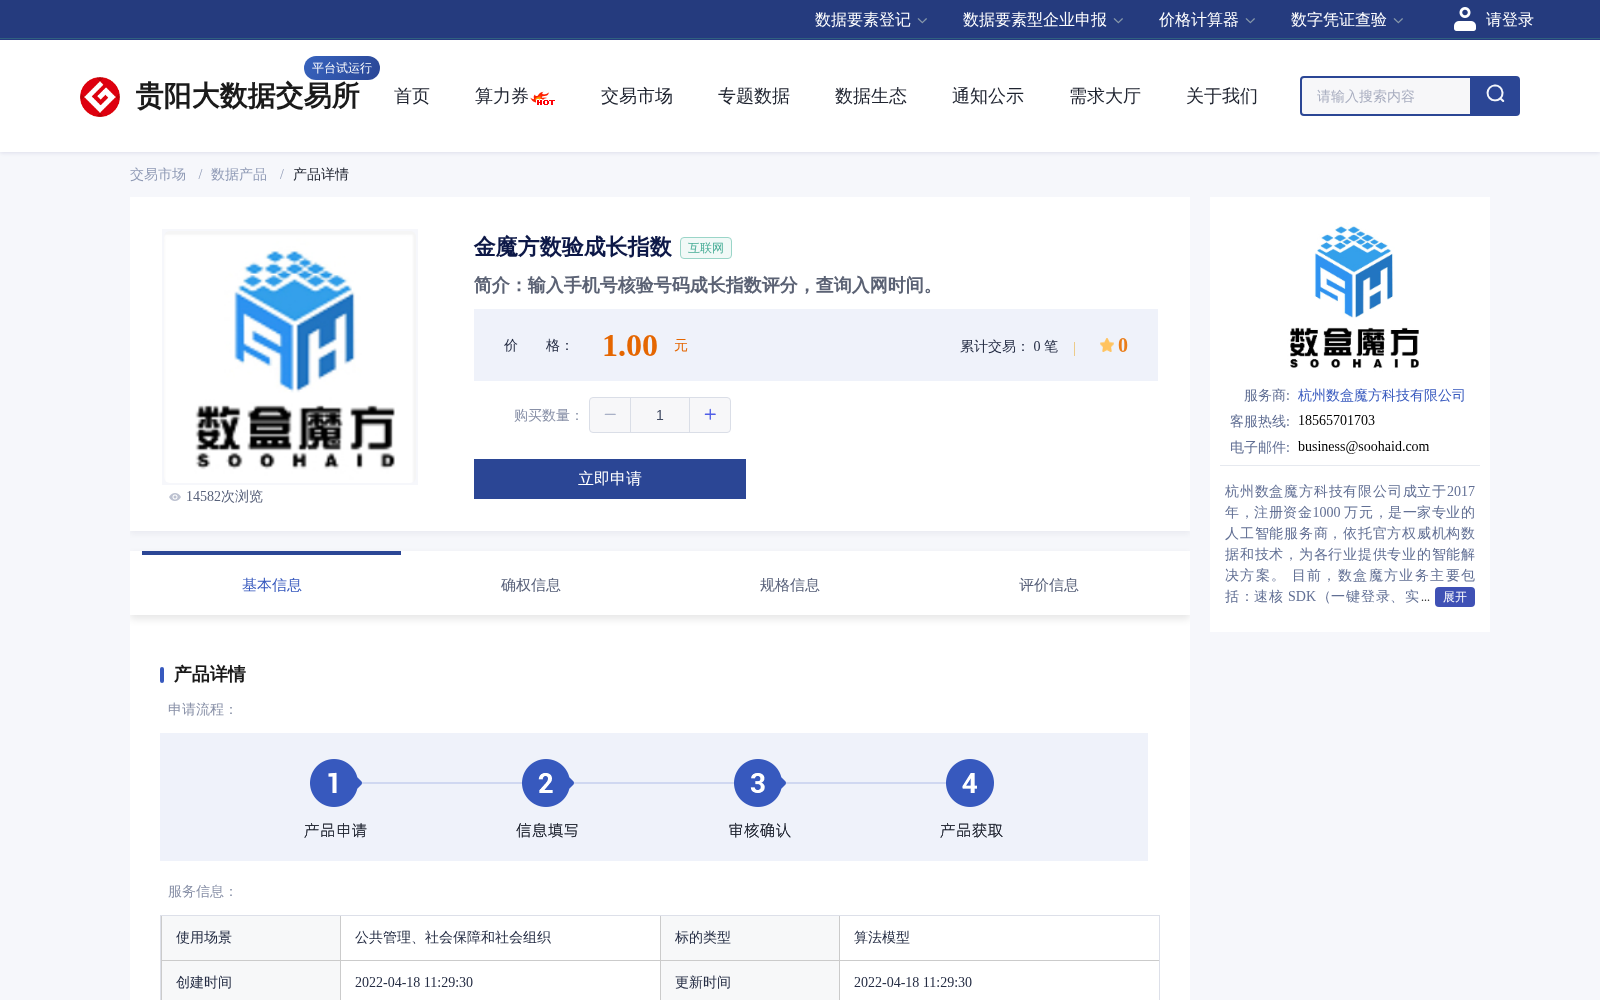
Task: Click the 产品详情 section heading
Action: pyautogui.click(x=210, y=674)
